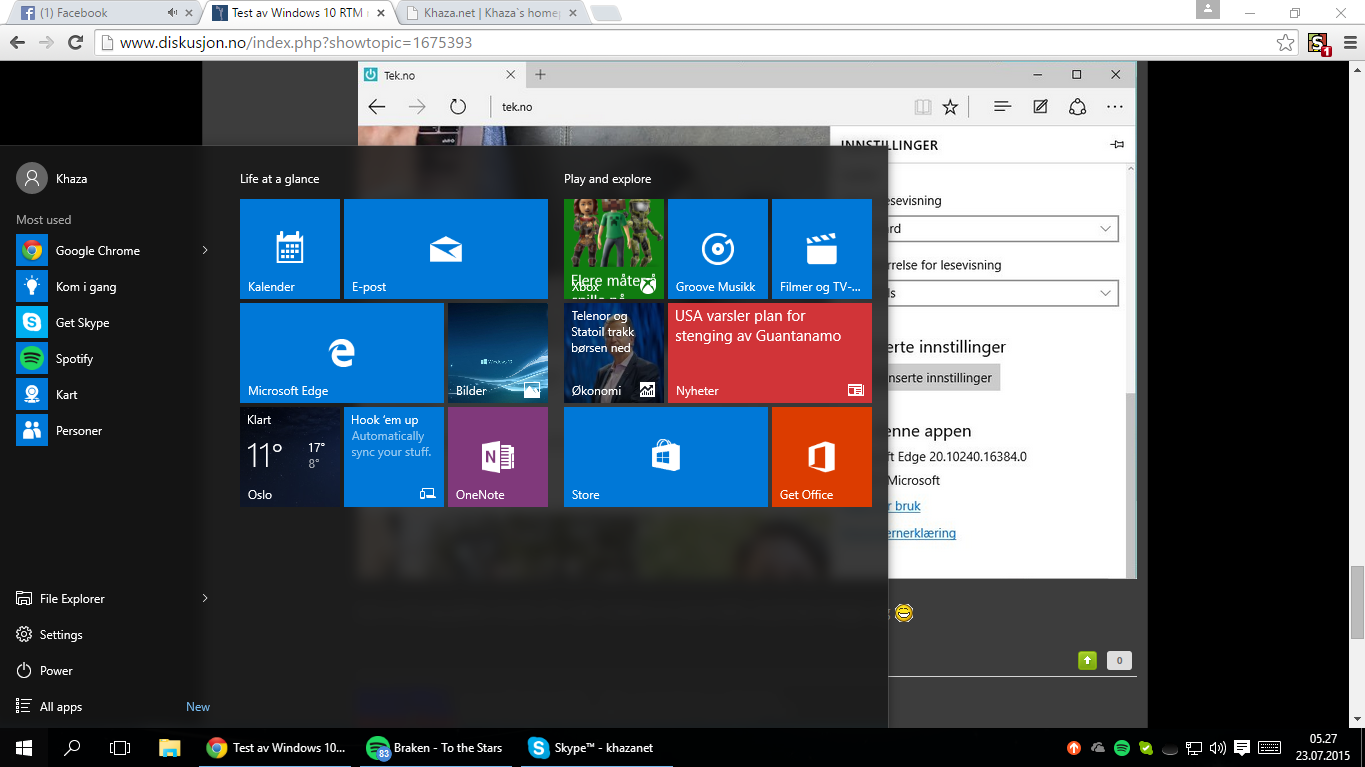This screenshot has width=1365, height=767.
Task: Click the orange up-arrow tray icon
Action: (1074, 747)
